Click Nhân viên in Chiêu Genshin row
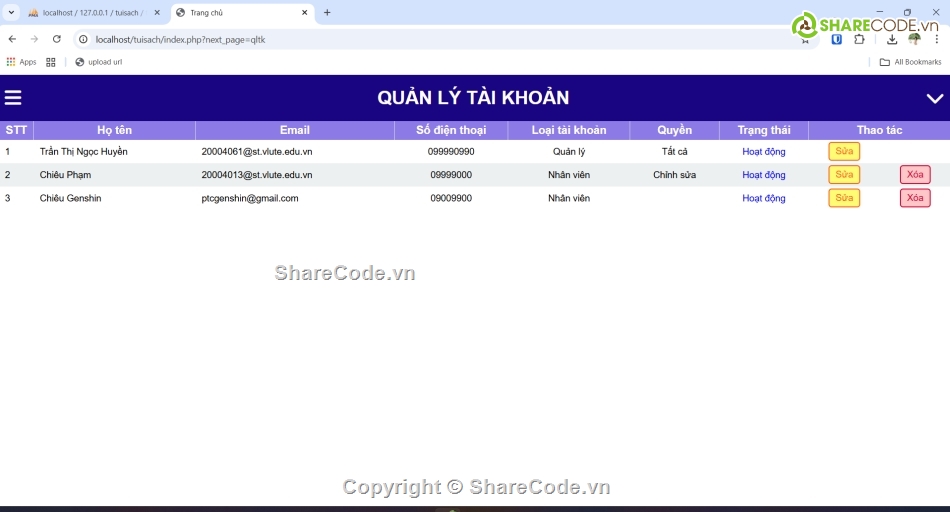 click(569, 198)
